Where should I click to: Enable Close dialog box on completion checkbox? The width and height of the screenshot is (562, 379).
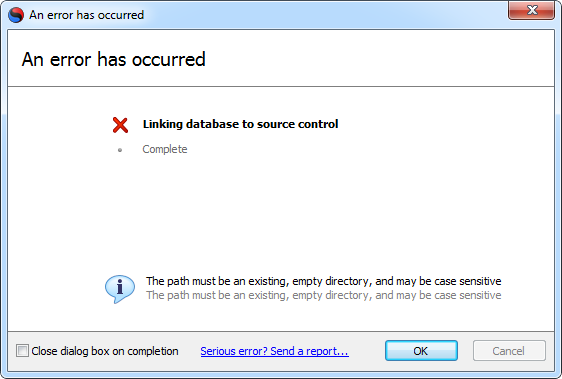tap(22, 351)
